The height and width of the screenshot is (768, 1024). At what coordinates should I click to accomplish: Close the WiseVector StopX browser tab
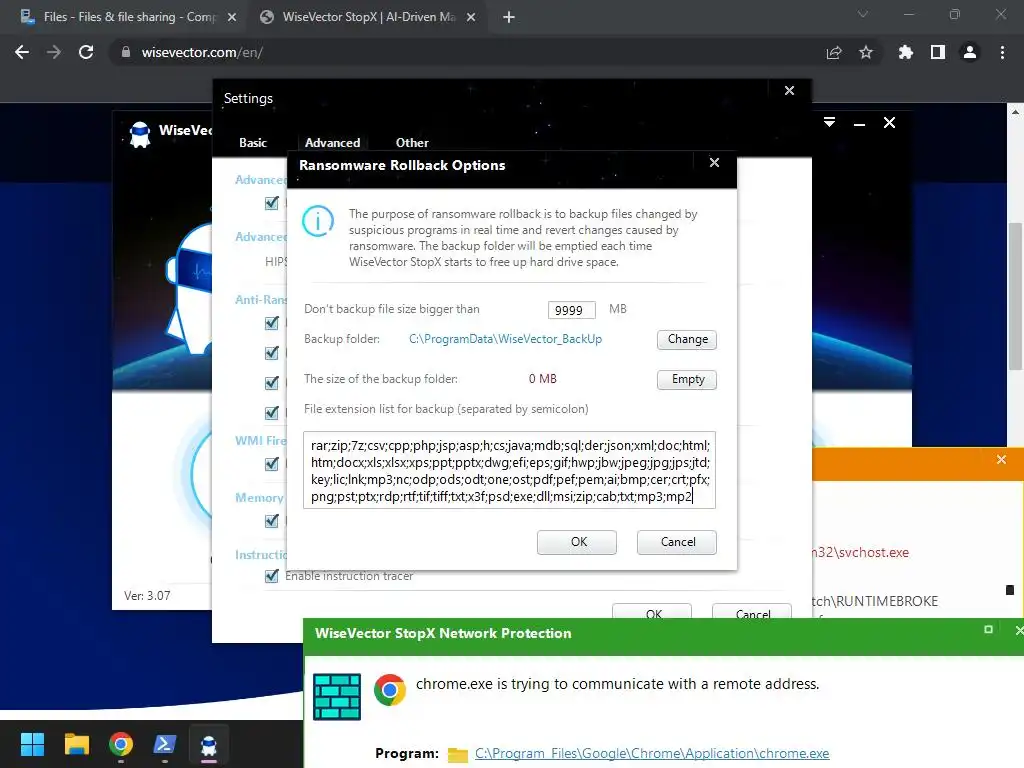(471, 18)
